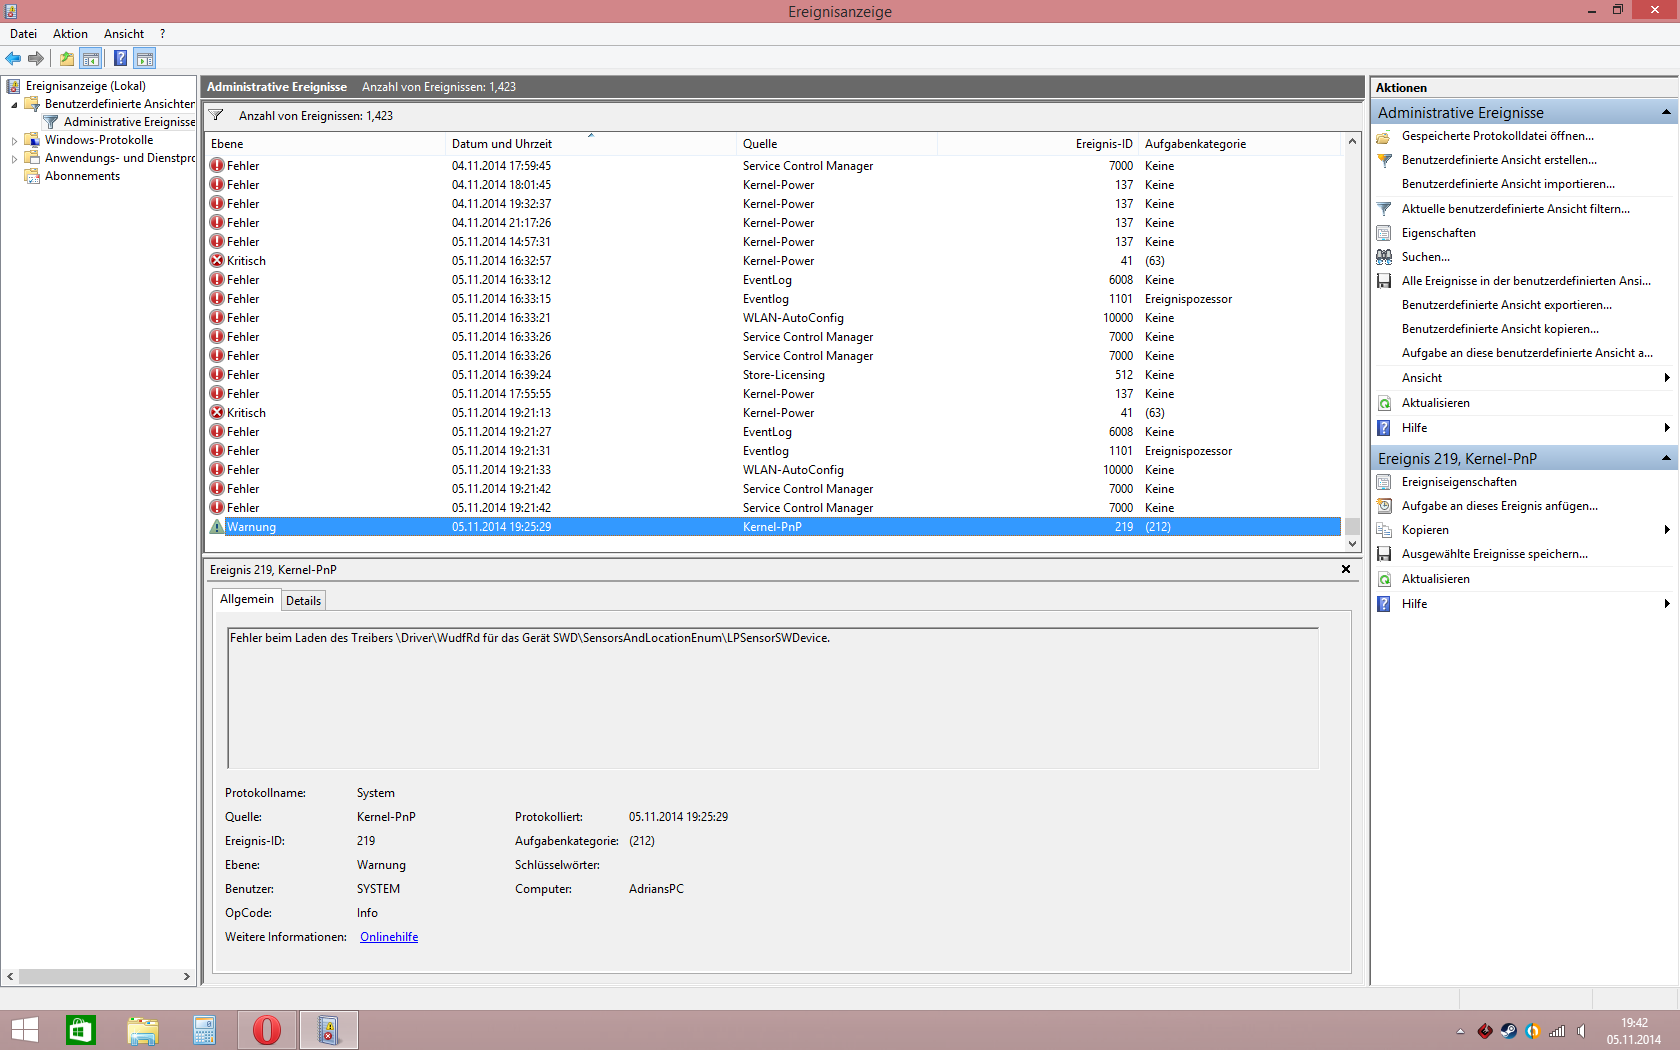
Task: Click the up-one-level folder toolbar icon
Action: point(67,58)
